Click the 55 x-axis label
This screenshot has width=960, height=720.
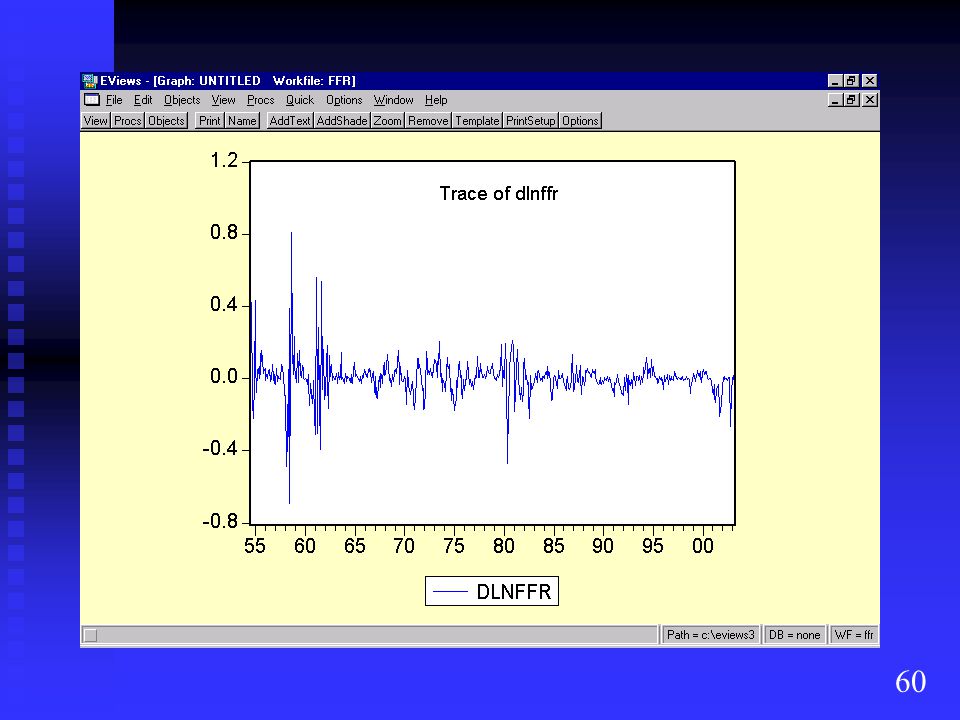pos(255,546)
